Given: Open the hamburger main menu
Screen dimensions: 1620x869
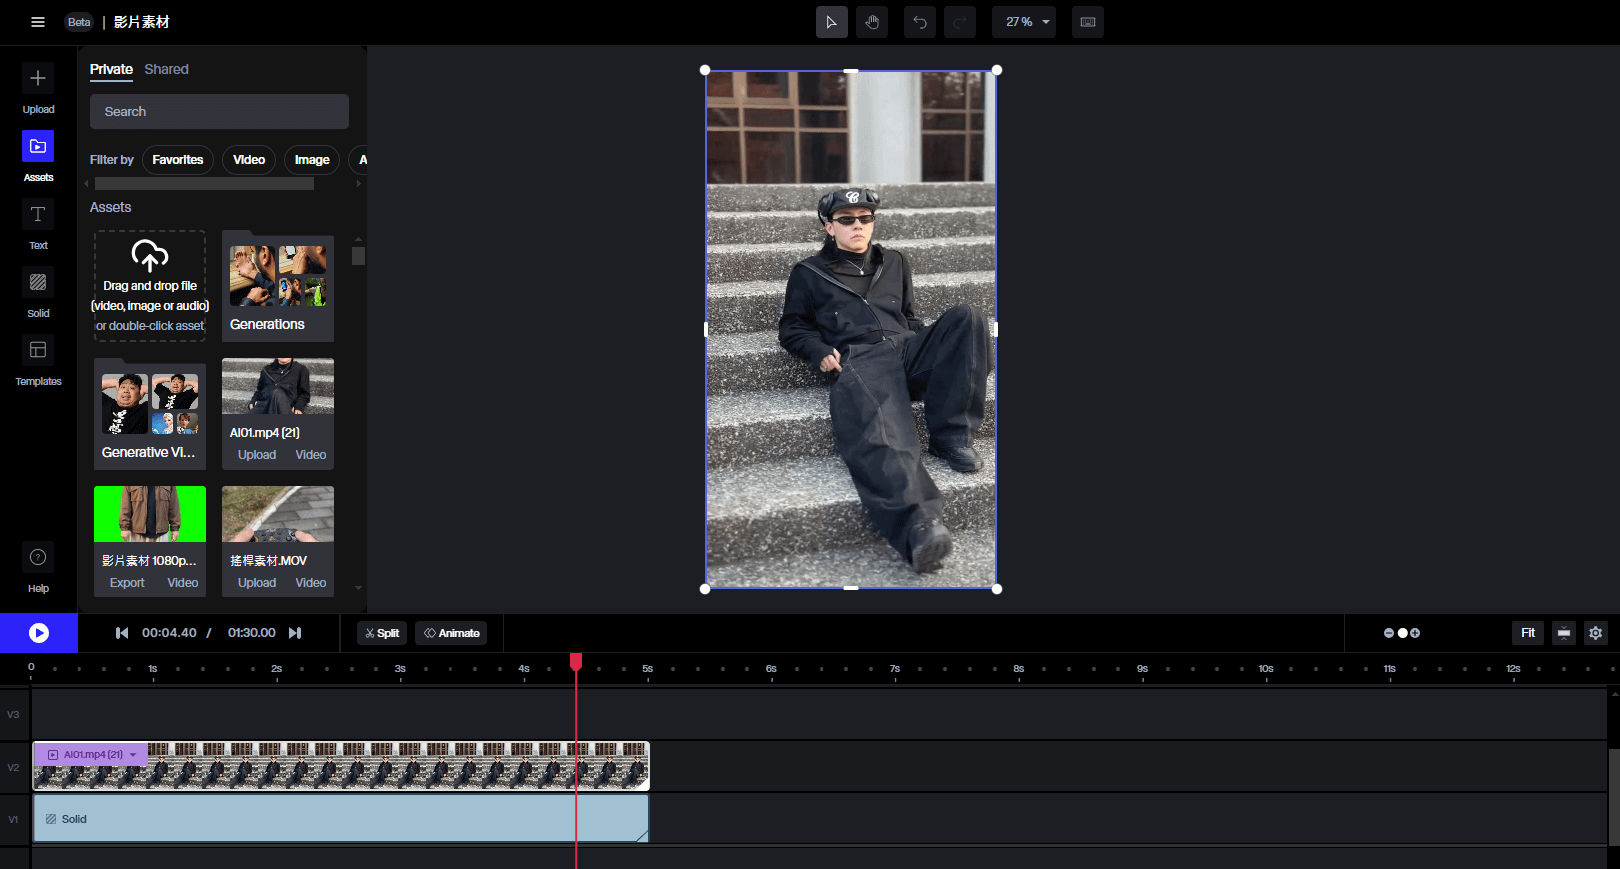Looking at the screenshot, I should pyautogui.click(x=38, y=22).
